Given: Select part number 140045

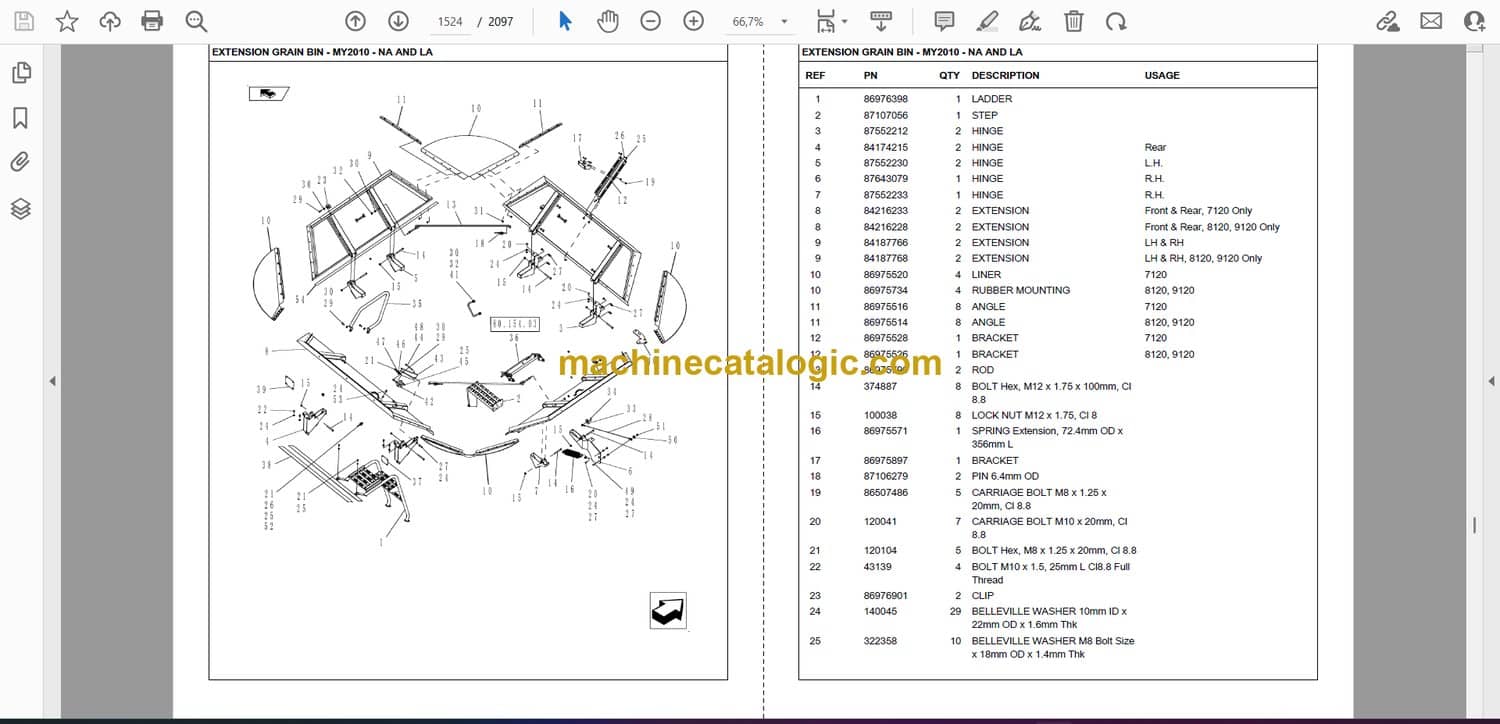Looking at the screenshot, I should click(880, 611).
